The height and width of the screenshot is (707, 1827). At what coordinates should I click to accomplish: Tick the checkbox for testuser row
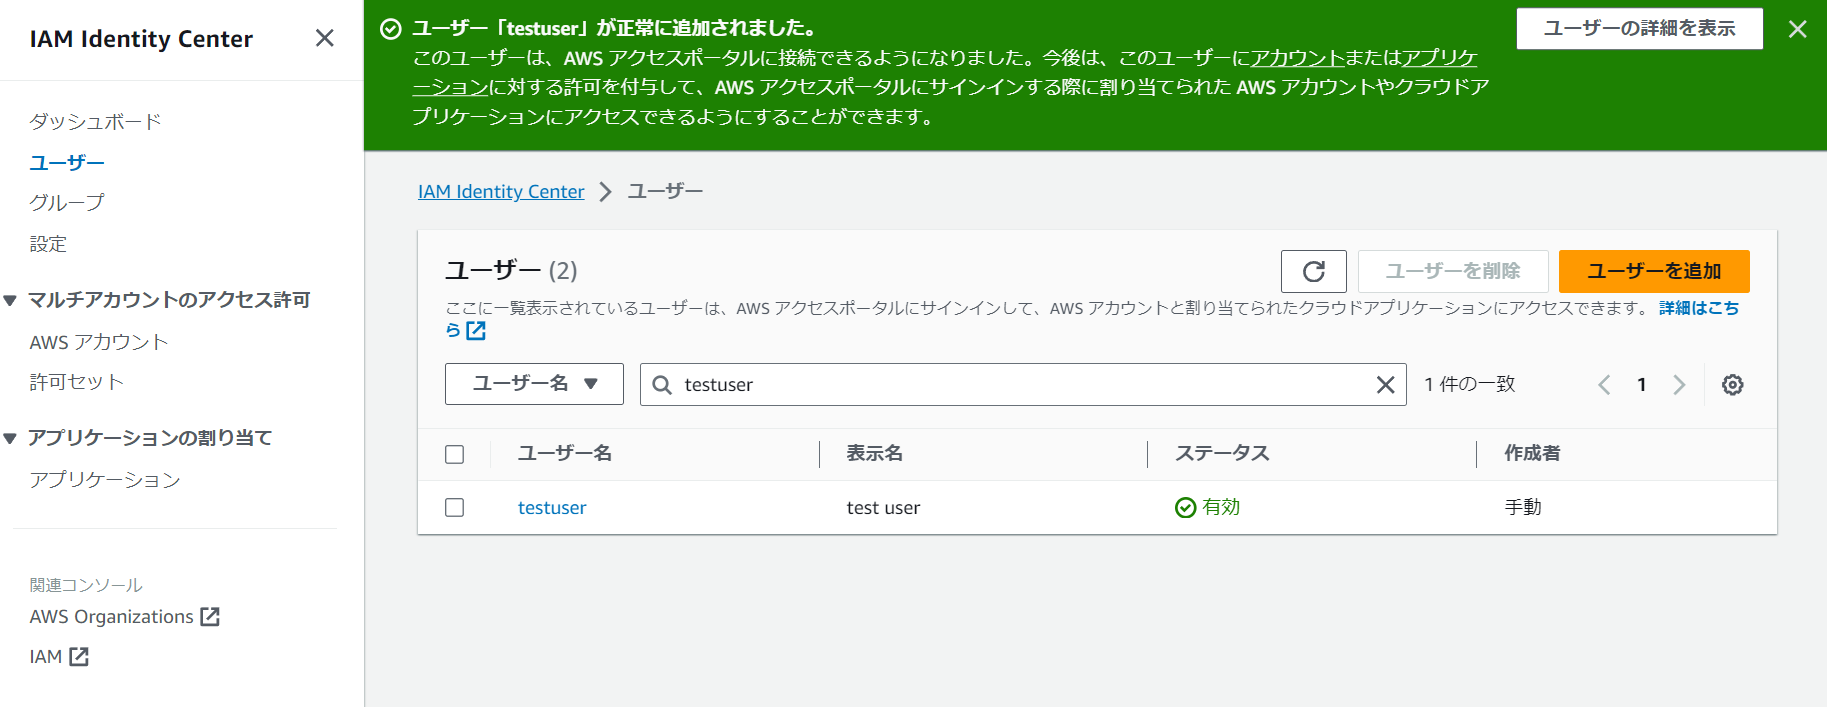point(455,508)
